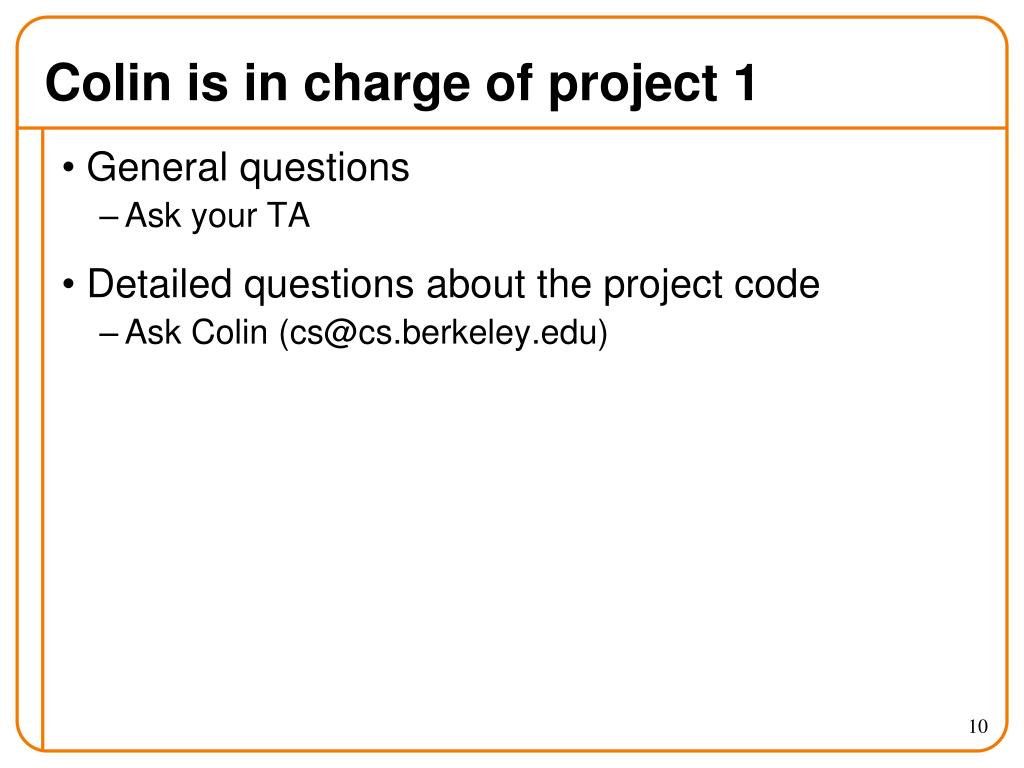
Task: Click the word 'Colin' in the title
Action: [x=108, y=82]
